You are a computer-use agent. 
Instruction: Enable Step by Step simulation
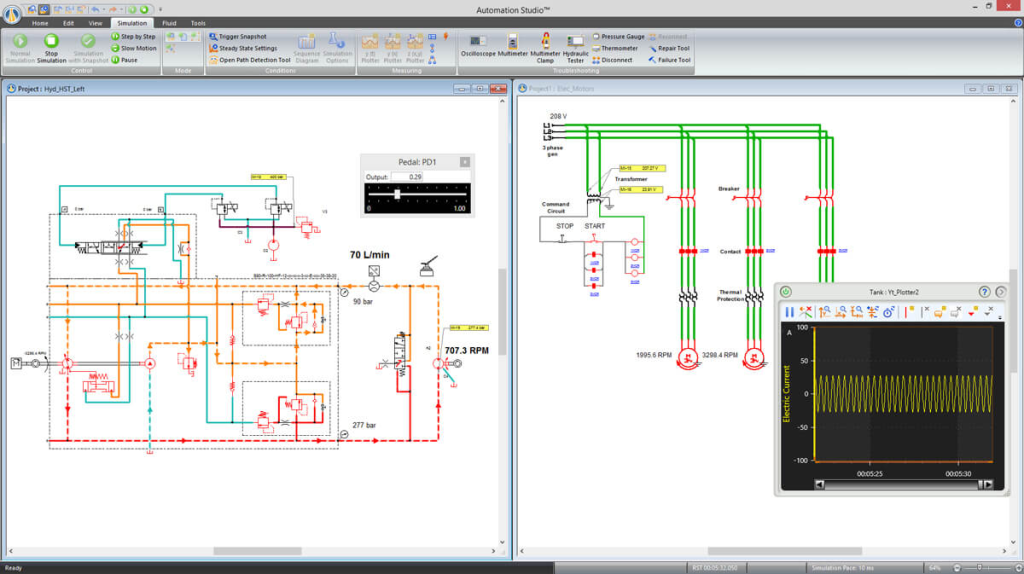[x=134, y=37]
